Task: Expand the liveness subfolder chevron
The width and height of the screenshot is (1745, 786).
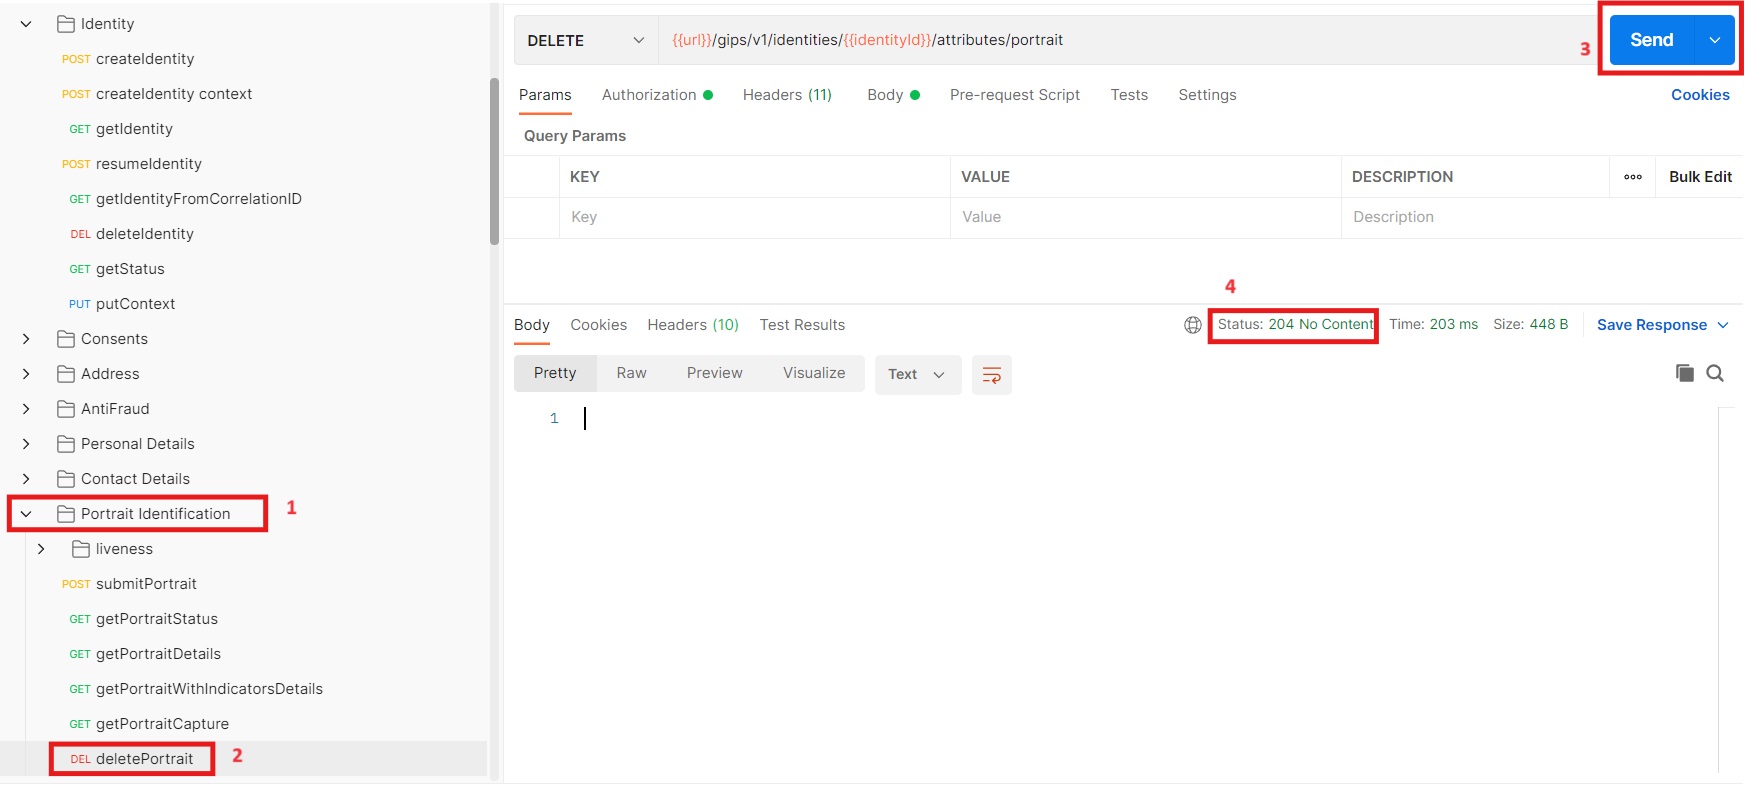Action: [x=41, y=549]
